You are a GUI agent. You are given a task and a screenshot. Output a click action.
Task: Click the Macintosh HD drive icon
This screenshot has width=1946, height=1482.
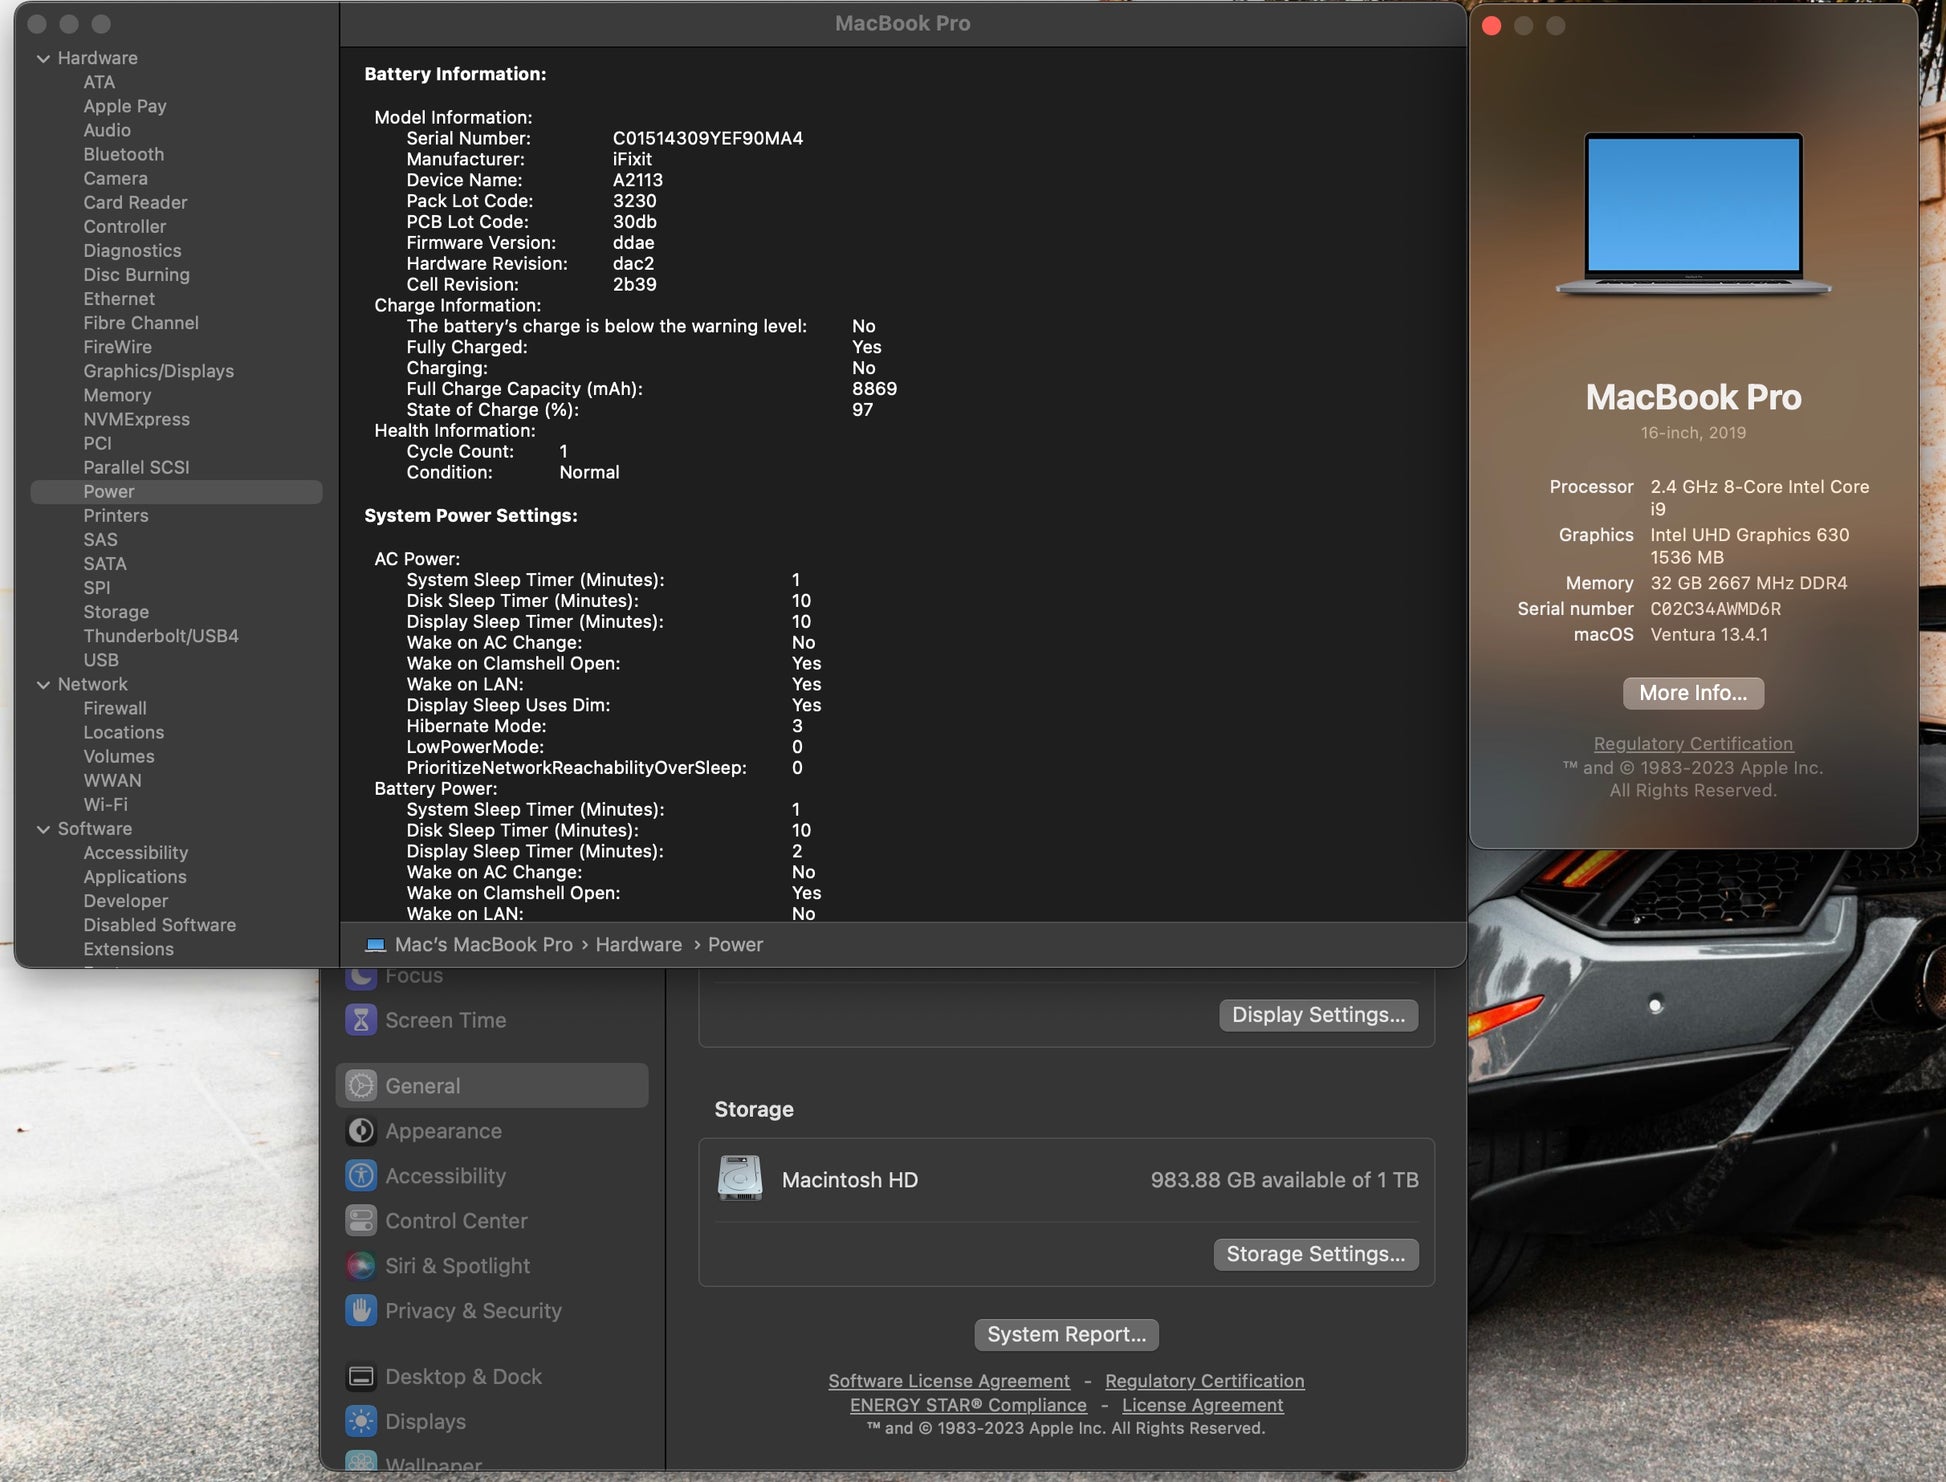tap(740, 1179)
